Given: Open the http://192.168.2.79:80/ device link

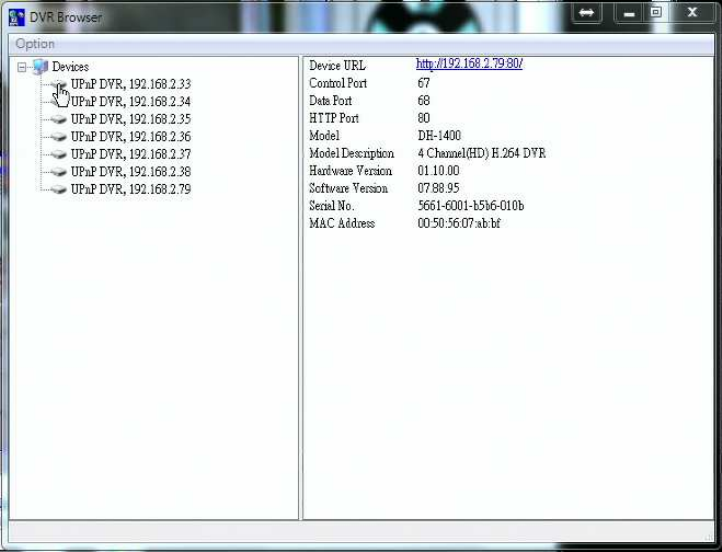Looking at the screenshot, I should pos(469,64).
